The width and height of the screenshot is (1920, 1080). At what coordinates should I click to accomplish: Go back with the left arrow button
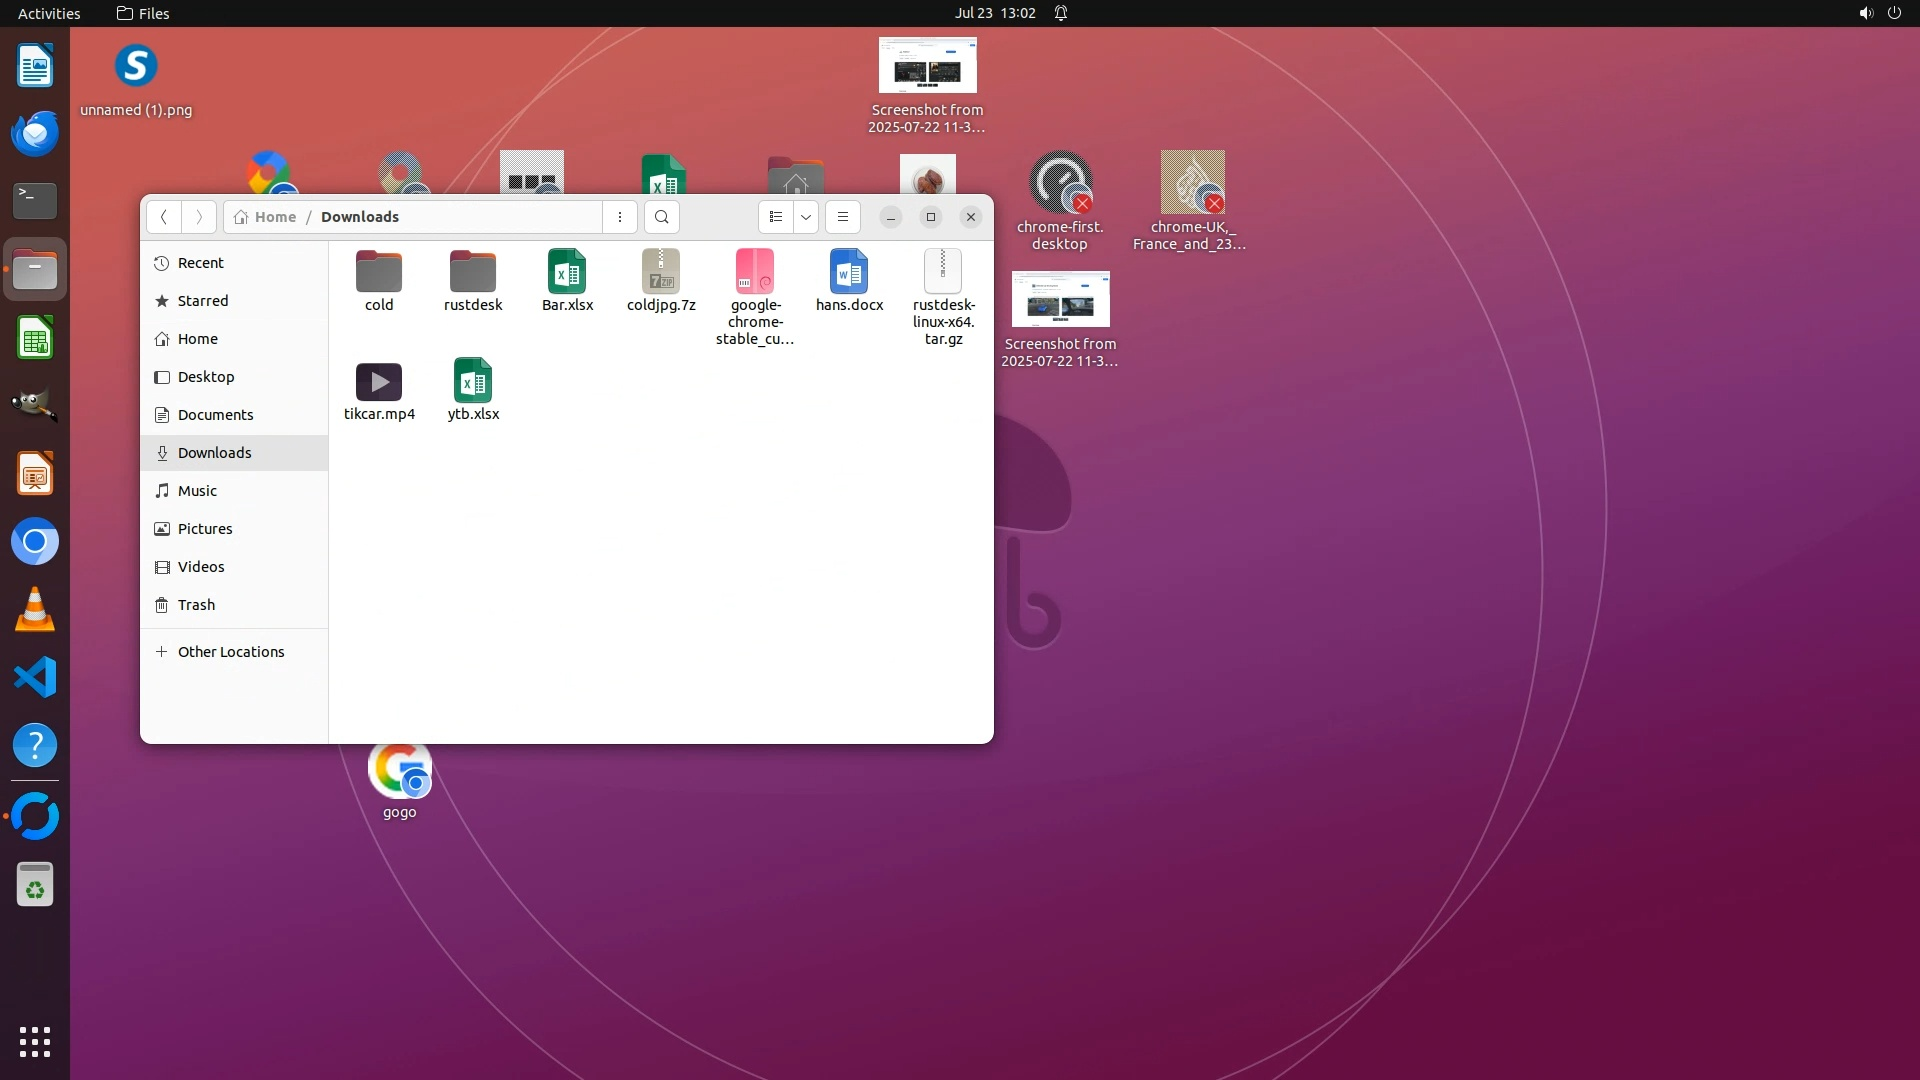click(x=164, y=217)
